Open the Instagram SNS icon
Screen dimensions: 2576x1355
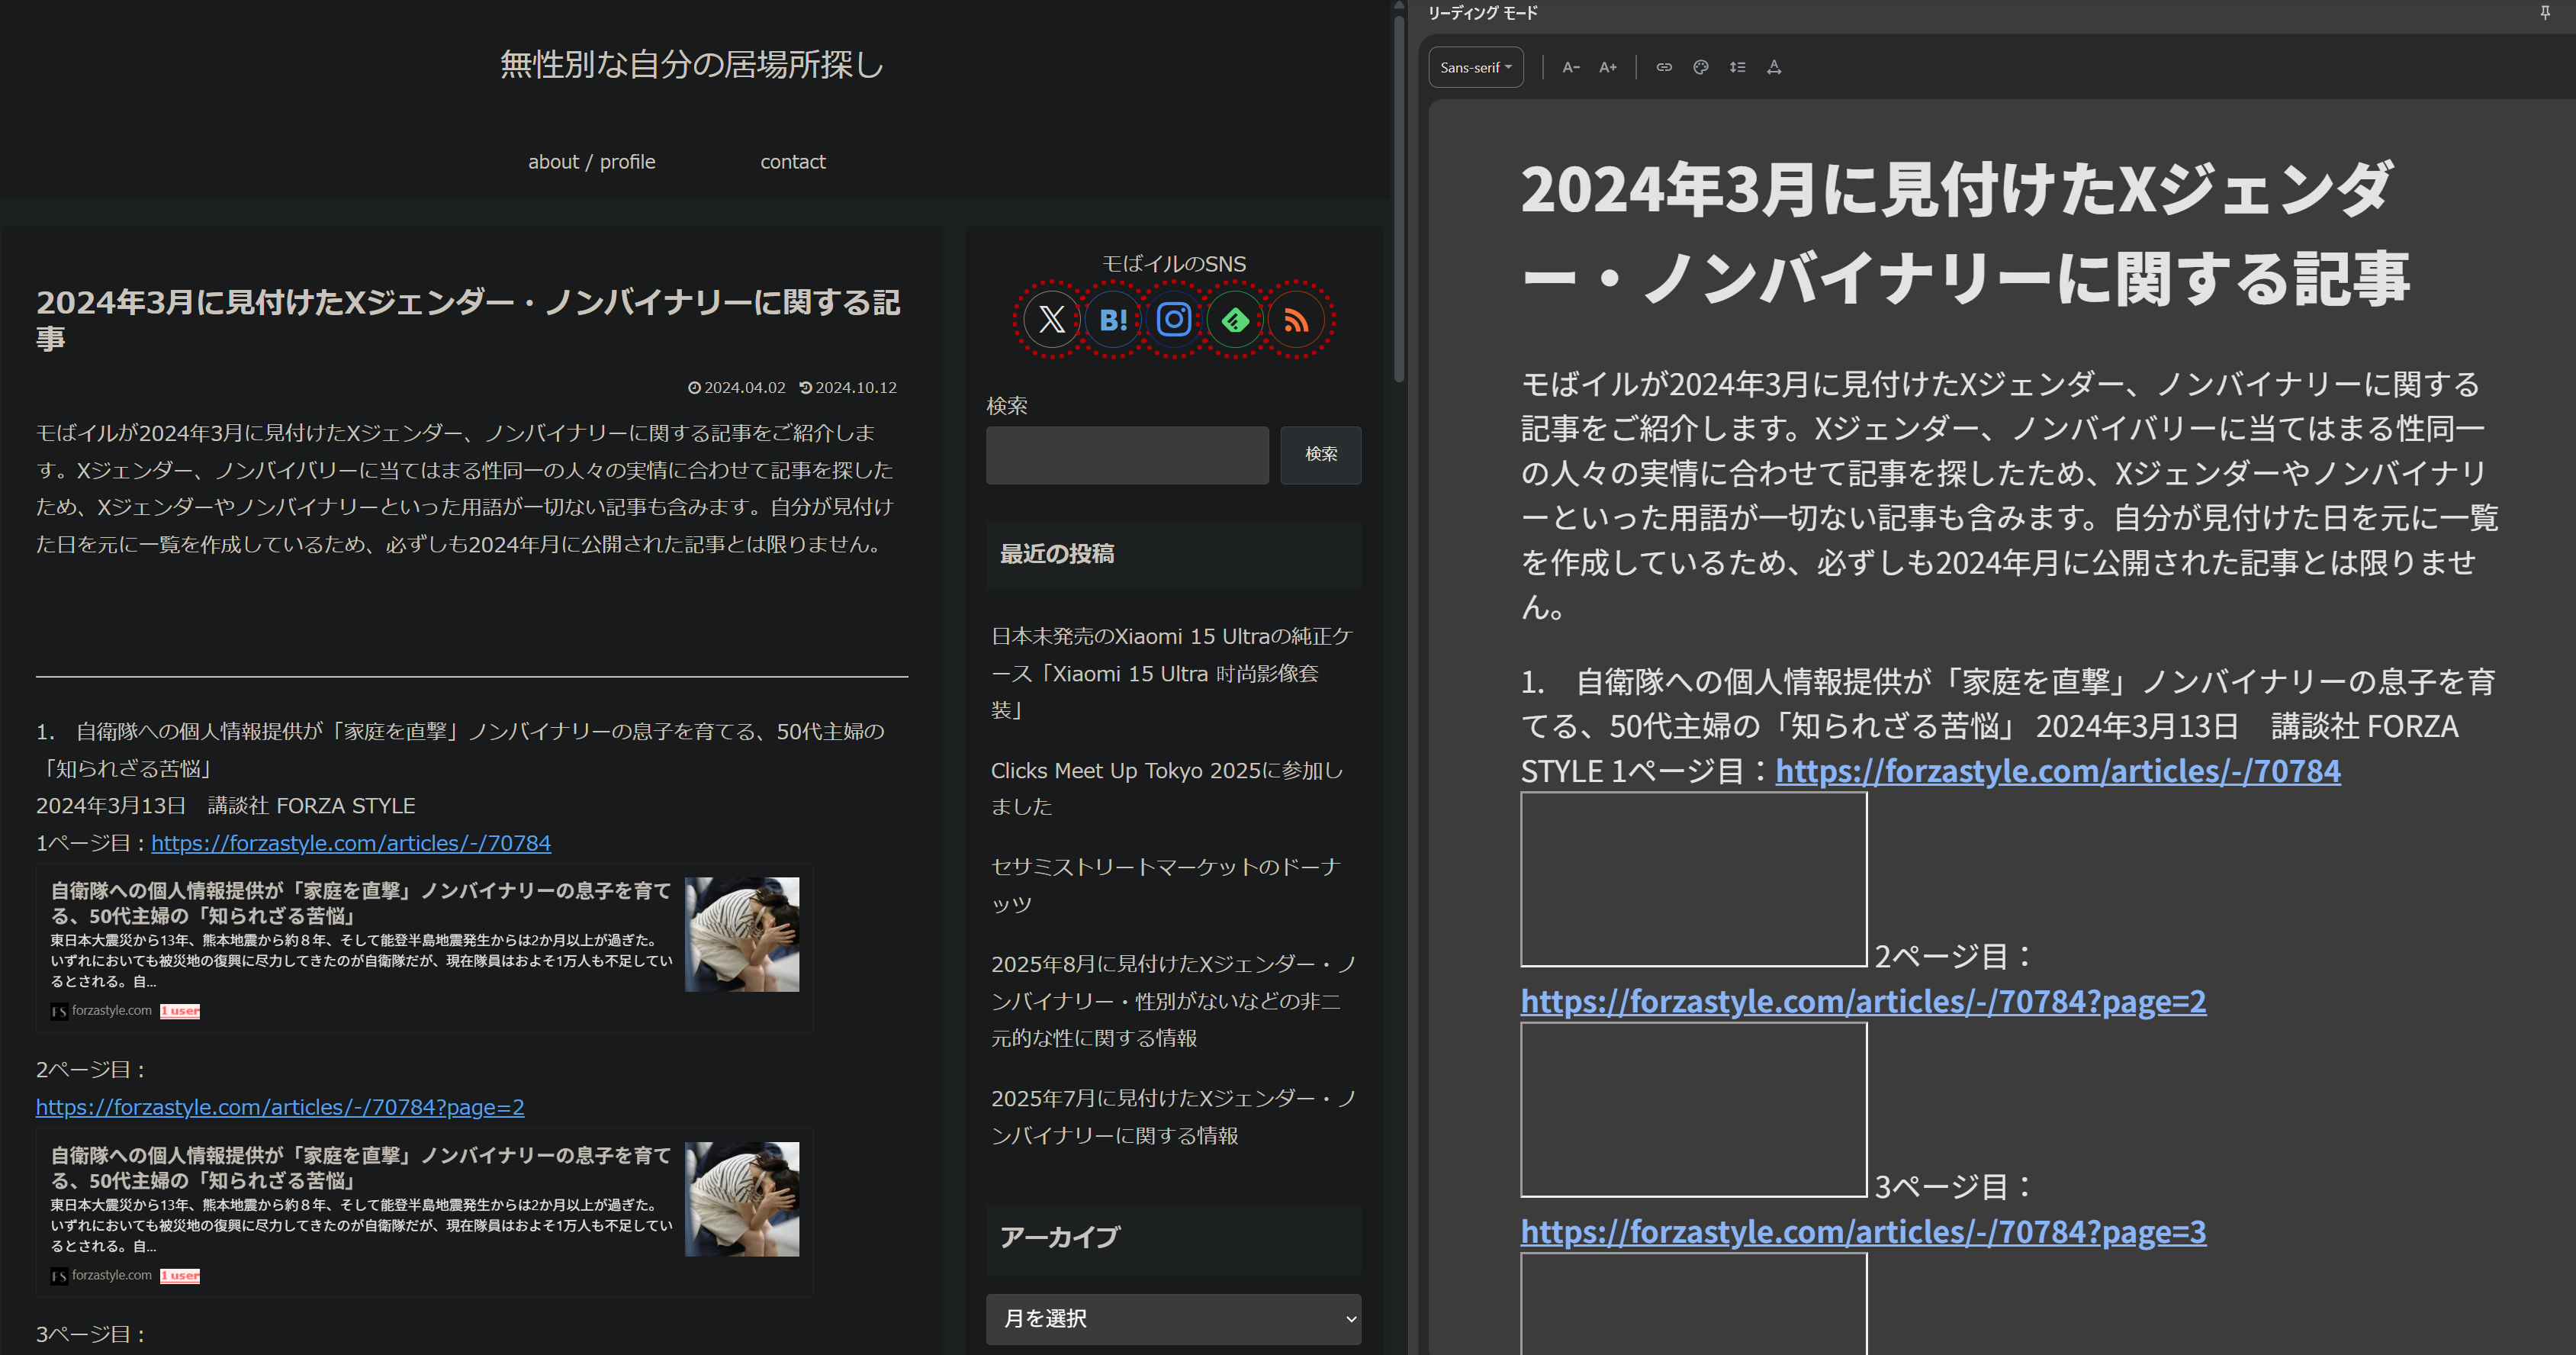tap(1173, 319)
